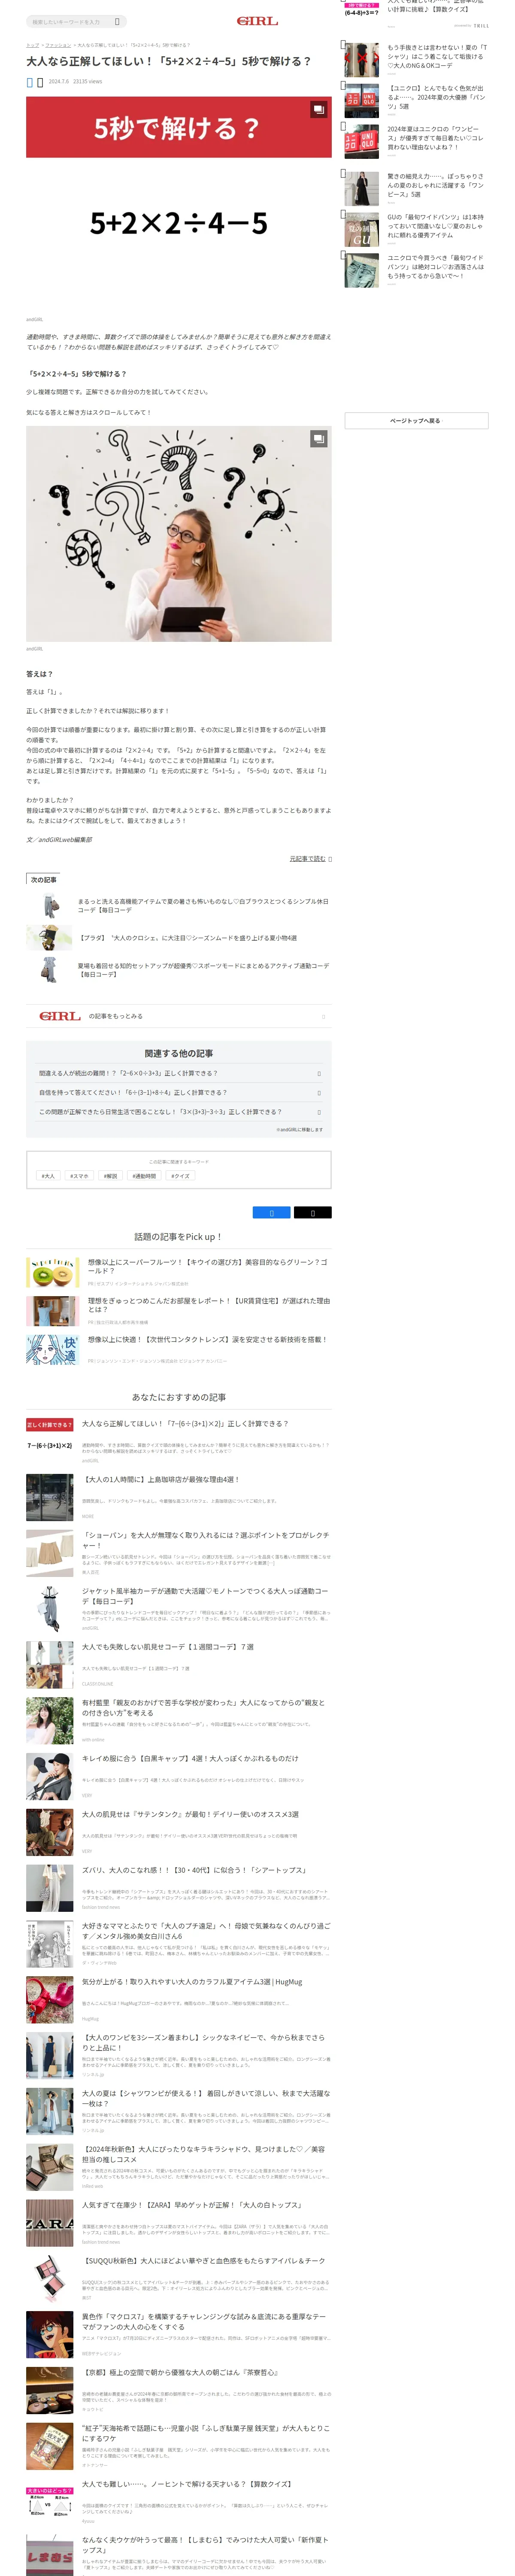Open the gallery icon on the 5秒で解ける banner
Image resolution: width=515 pixels, height=2576 pixels.
click(318, 109)
